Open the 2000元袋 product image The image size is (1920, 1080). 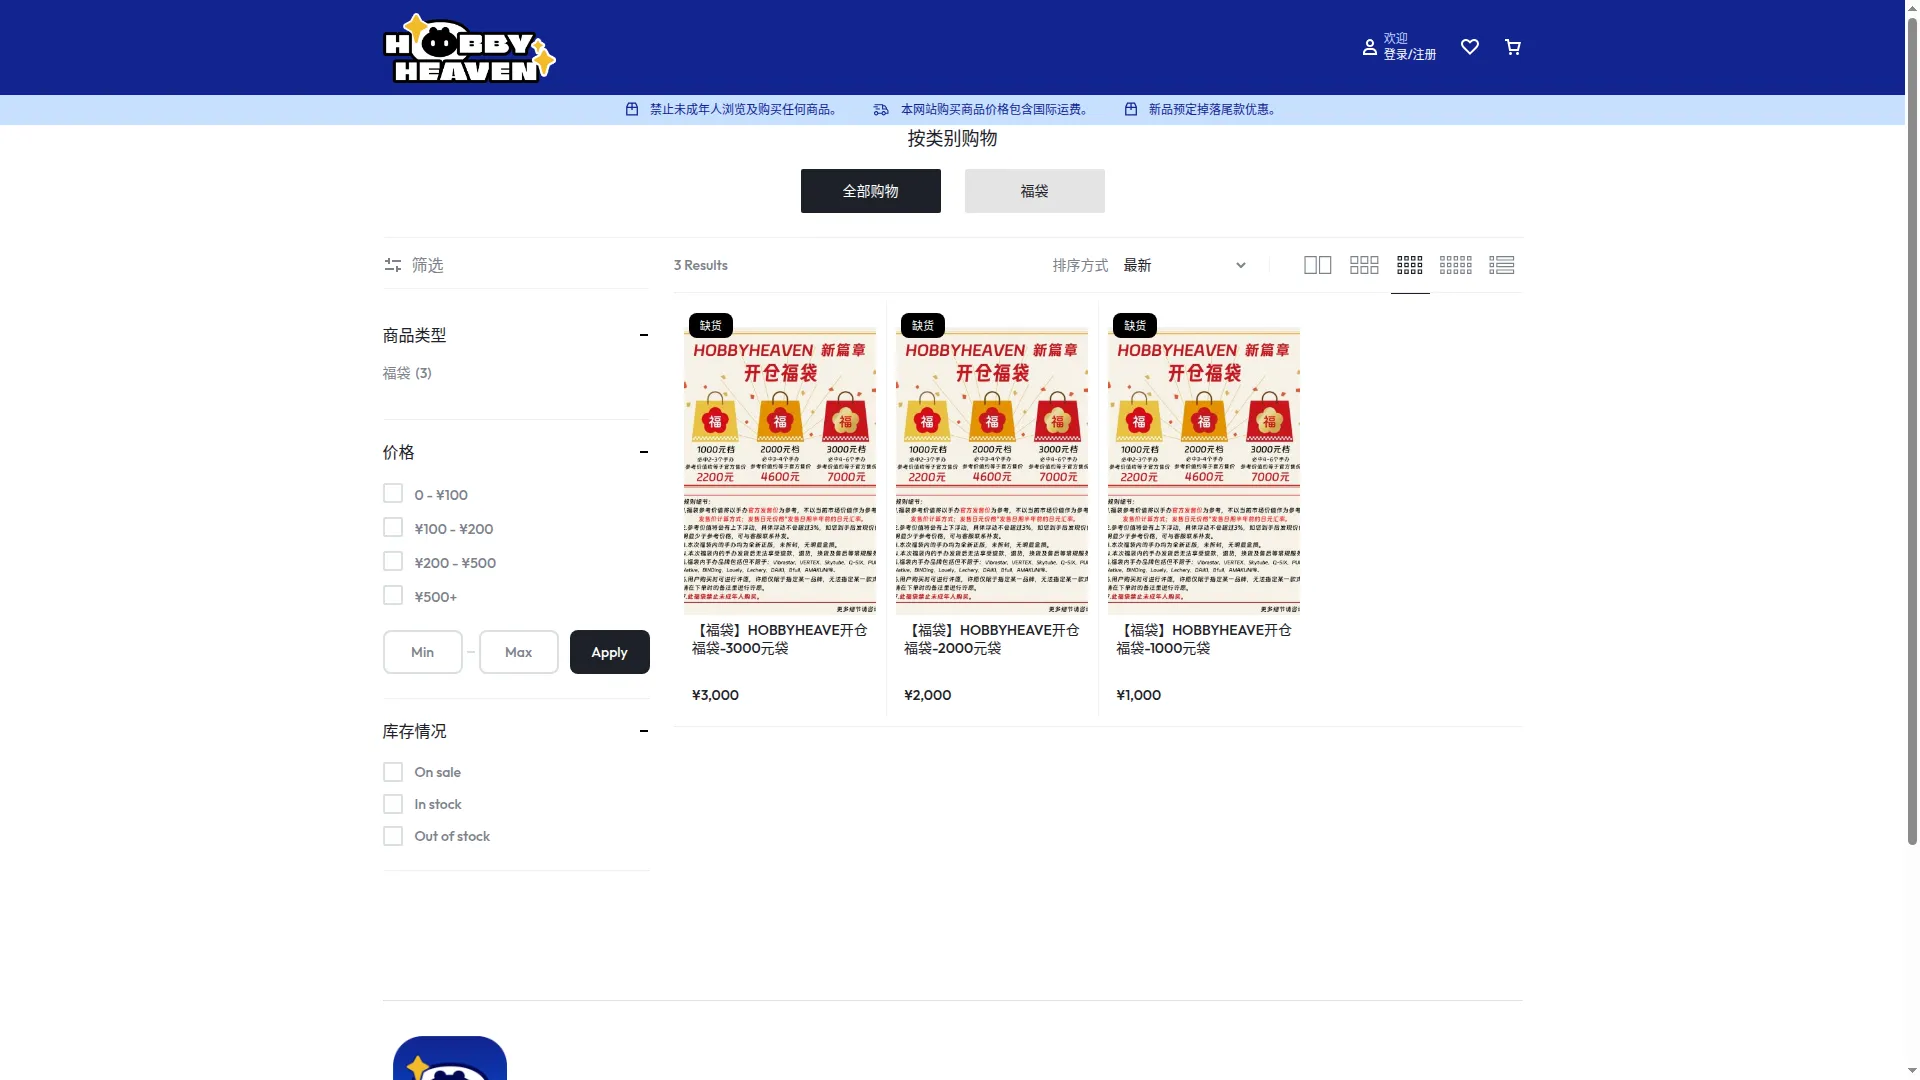click(991, 470)
